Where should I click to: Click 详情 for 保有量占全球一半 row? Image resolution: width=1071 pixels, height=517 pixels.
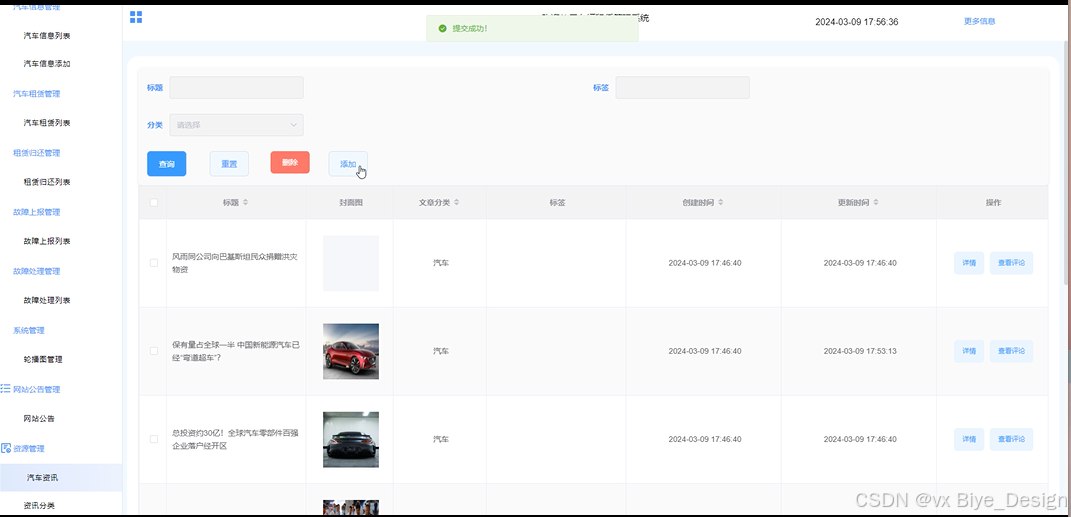pos(969,351)
